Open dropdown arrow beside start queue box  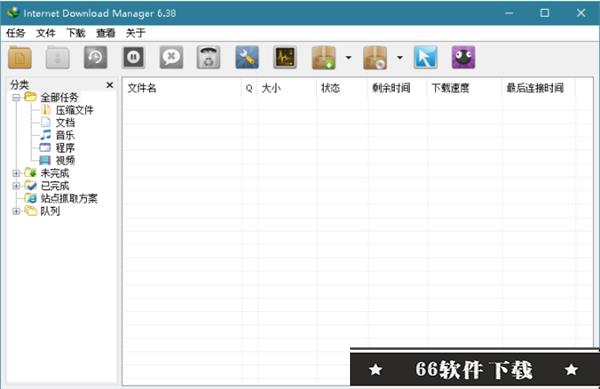(348, 58)
